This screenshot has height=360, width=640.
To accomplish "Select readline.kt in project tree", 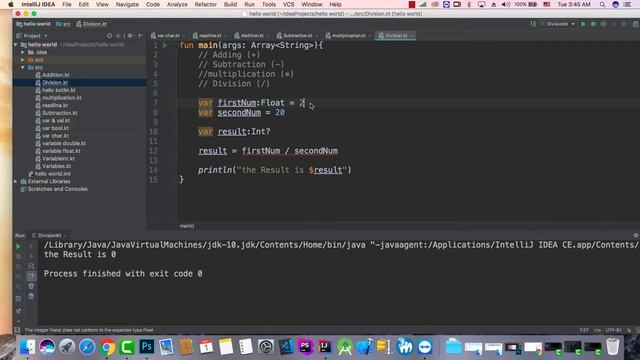I will pos(55,105).
